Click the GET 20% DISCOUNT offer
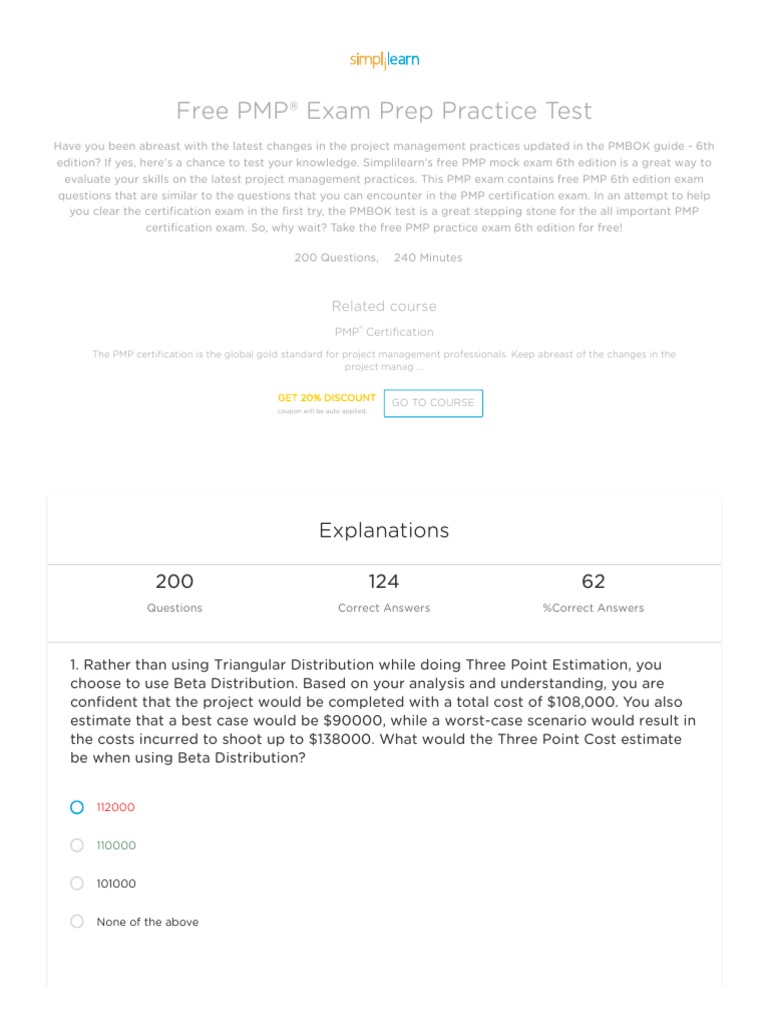768x1024 pixels. [326, 397]
